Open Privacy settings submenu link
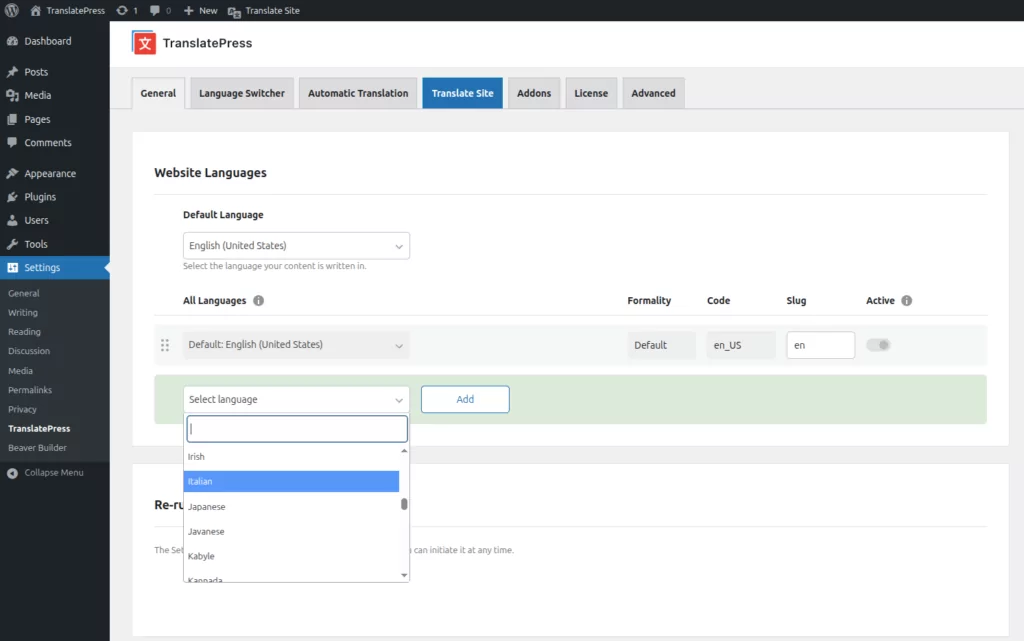 (22, 409)
